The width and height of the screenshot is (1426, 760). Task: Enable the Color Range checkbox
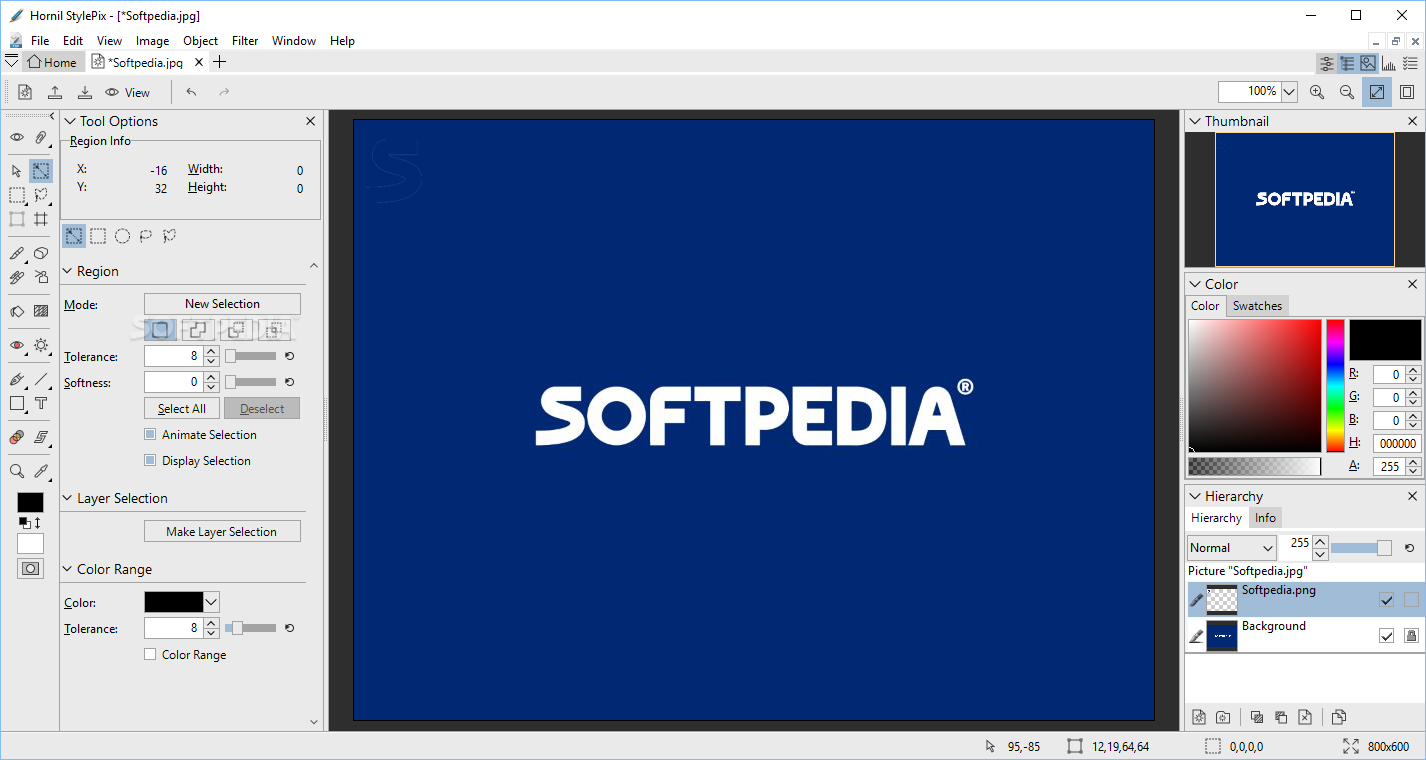pos(150,654)
